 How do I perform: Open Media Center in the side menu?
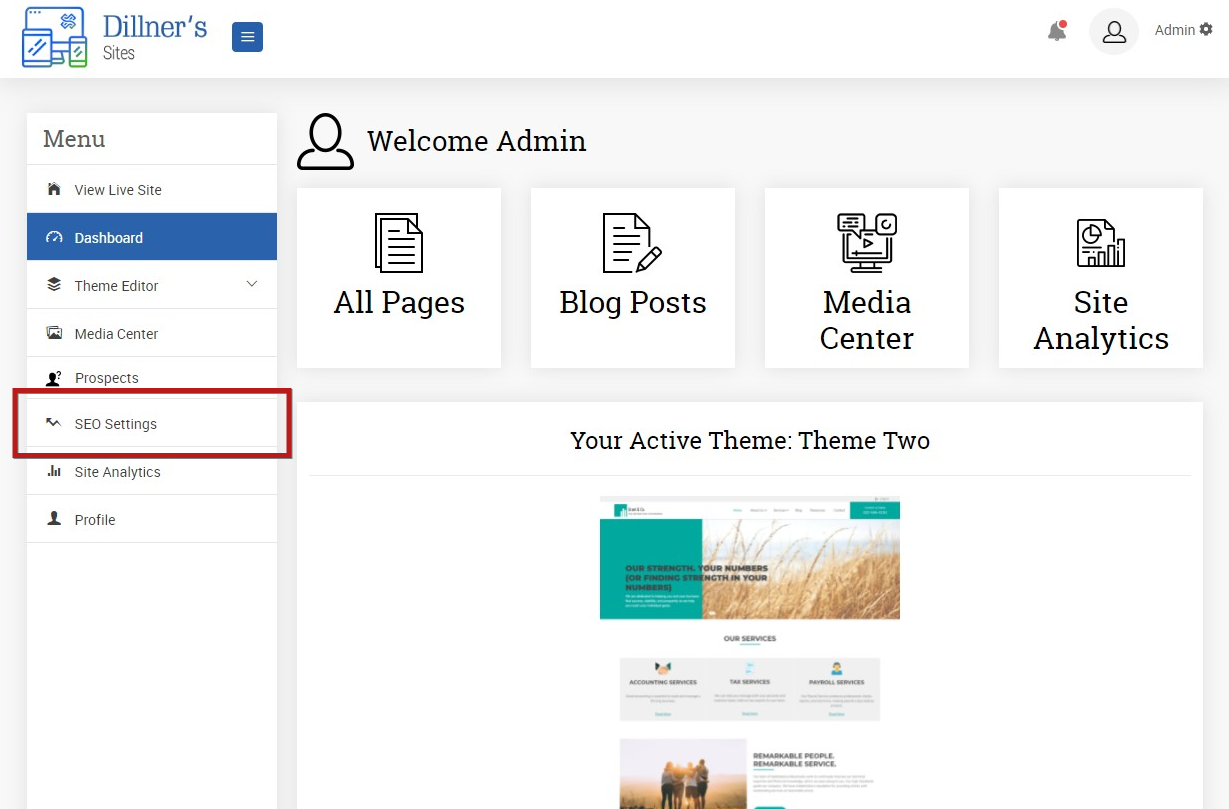click(x=152, y=333)
